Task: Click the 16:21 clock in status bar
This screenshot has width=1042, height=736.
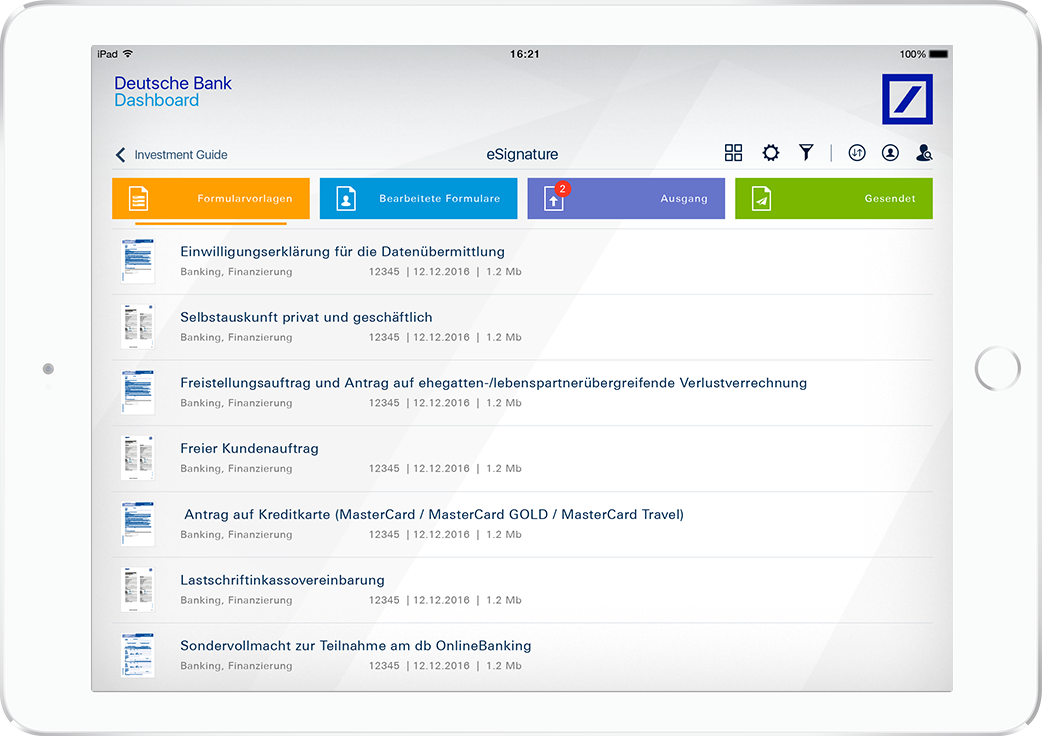Action: point(524,54)
